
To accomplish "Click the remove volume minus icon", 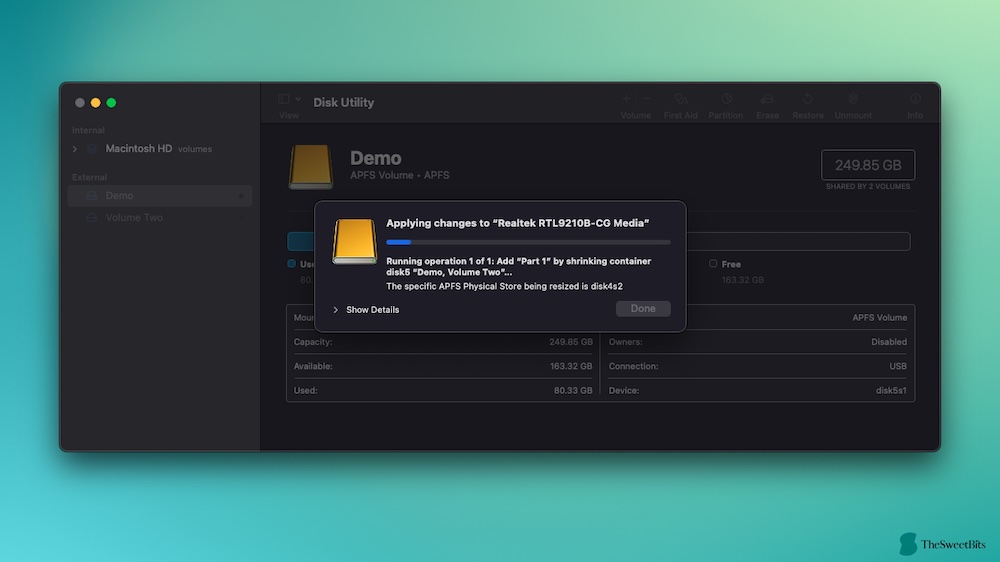I will pyautogui.click(x=646, y=99).
